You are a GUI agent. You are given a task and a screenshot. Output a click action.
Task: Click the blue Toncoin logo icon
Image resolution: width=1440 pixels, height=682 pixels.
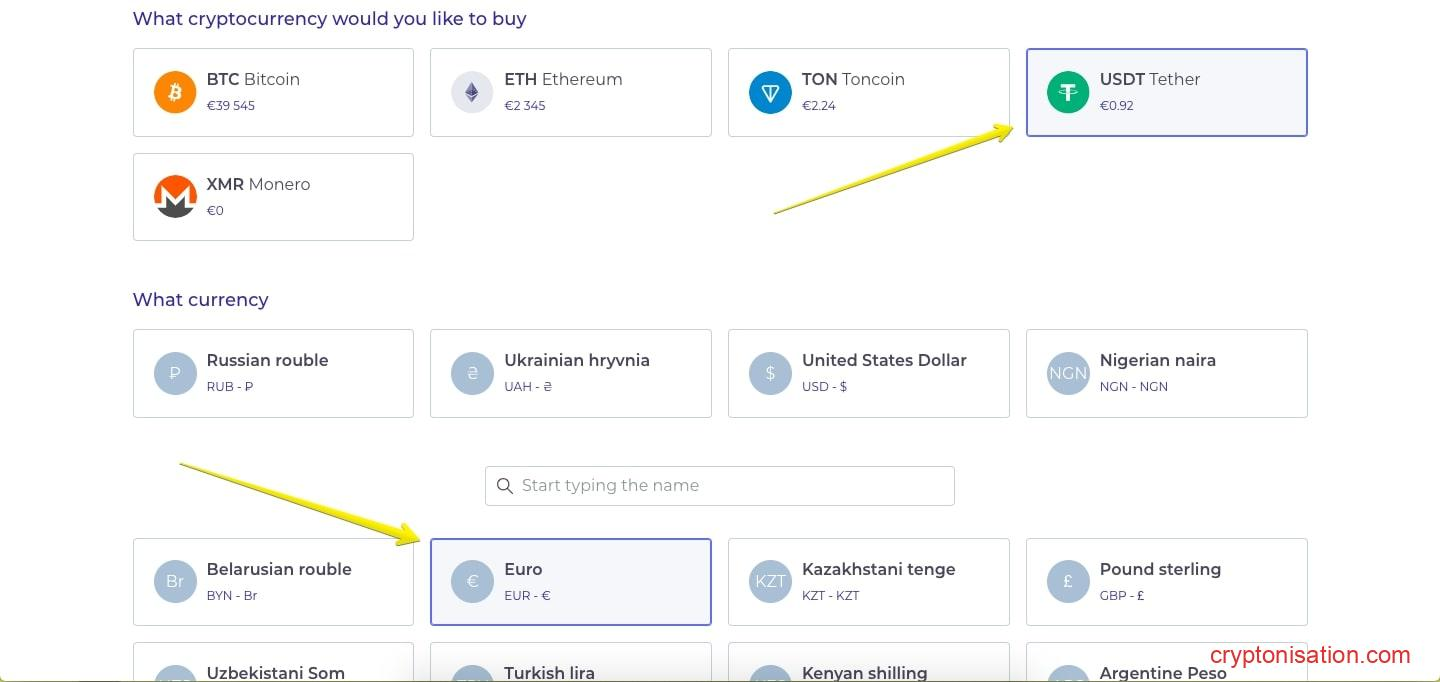pos(770,93)
